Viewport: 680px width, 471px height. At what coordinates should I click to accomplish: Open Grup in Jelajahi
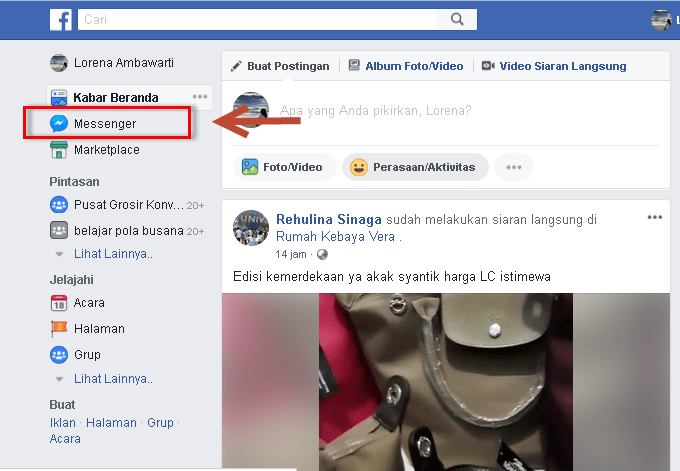tap(87, 355)
